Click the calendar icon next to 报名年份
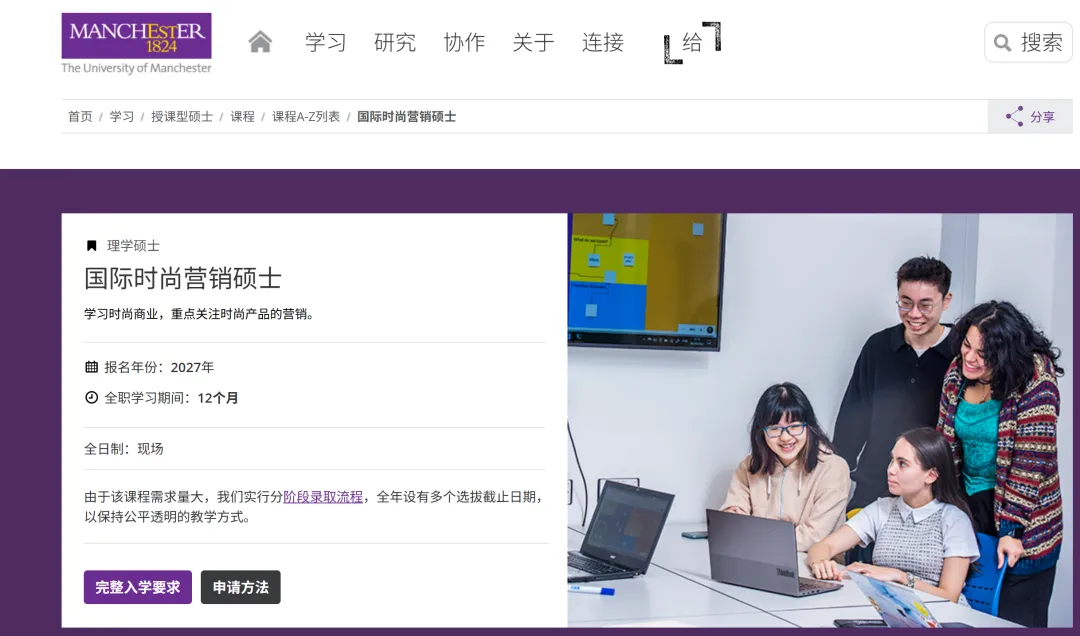Screen dimensions: 1080x636 tap(92, 367)
